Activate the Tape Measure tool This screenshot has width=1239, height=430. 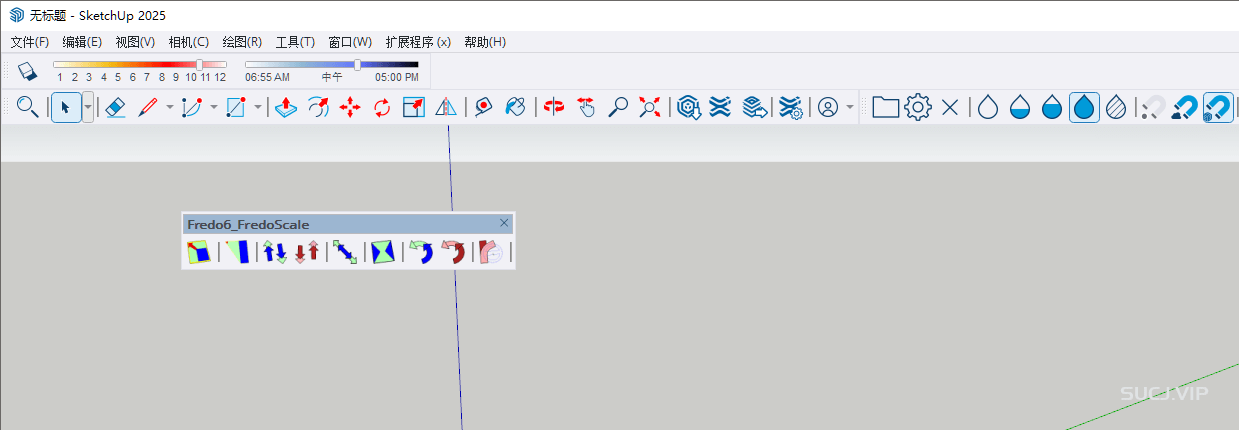(484, 107)
